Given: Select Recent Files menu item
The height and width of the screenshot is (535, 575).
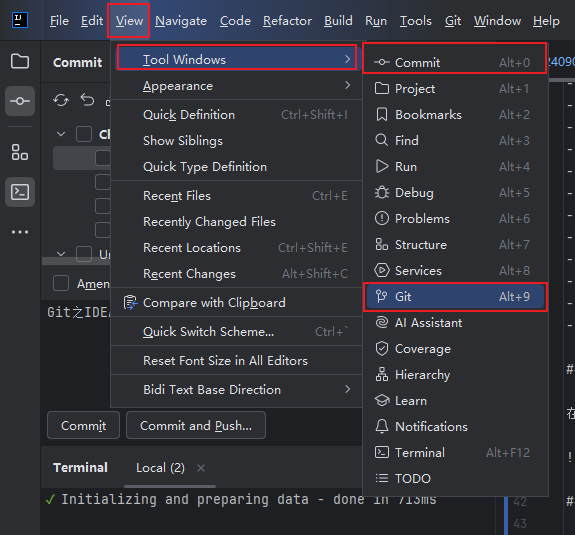Looking at the screenshot, I should pyautogui.click(x=237, y=196).
